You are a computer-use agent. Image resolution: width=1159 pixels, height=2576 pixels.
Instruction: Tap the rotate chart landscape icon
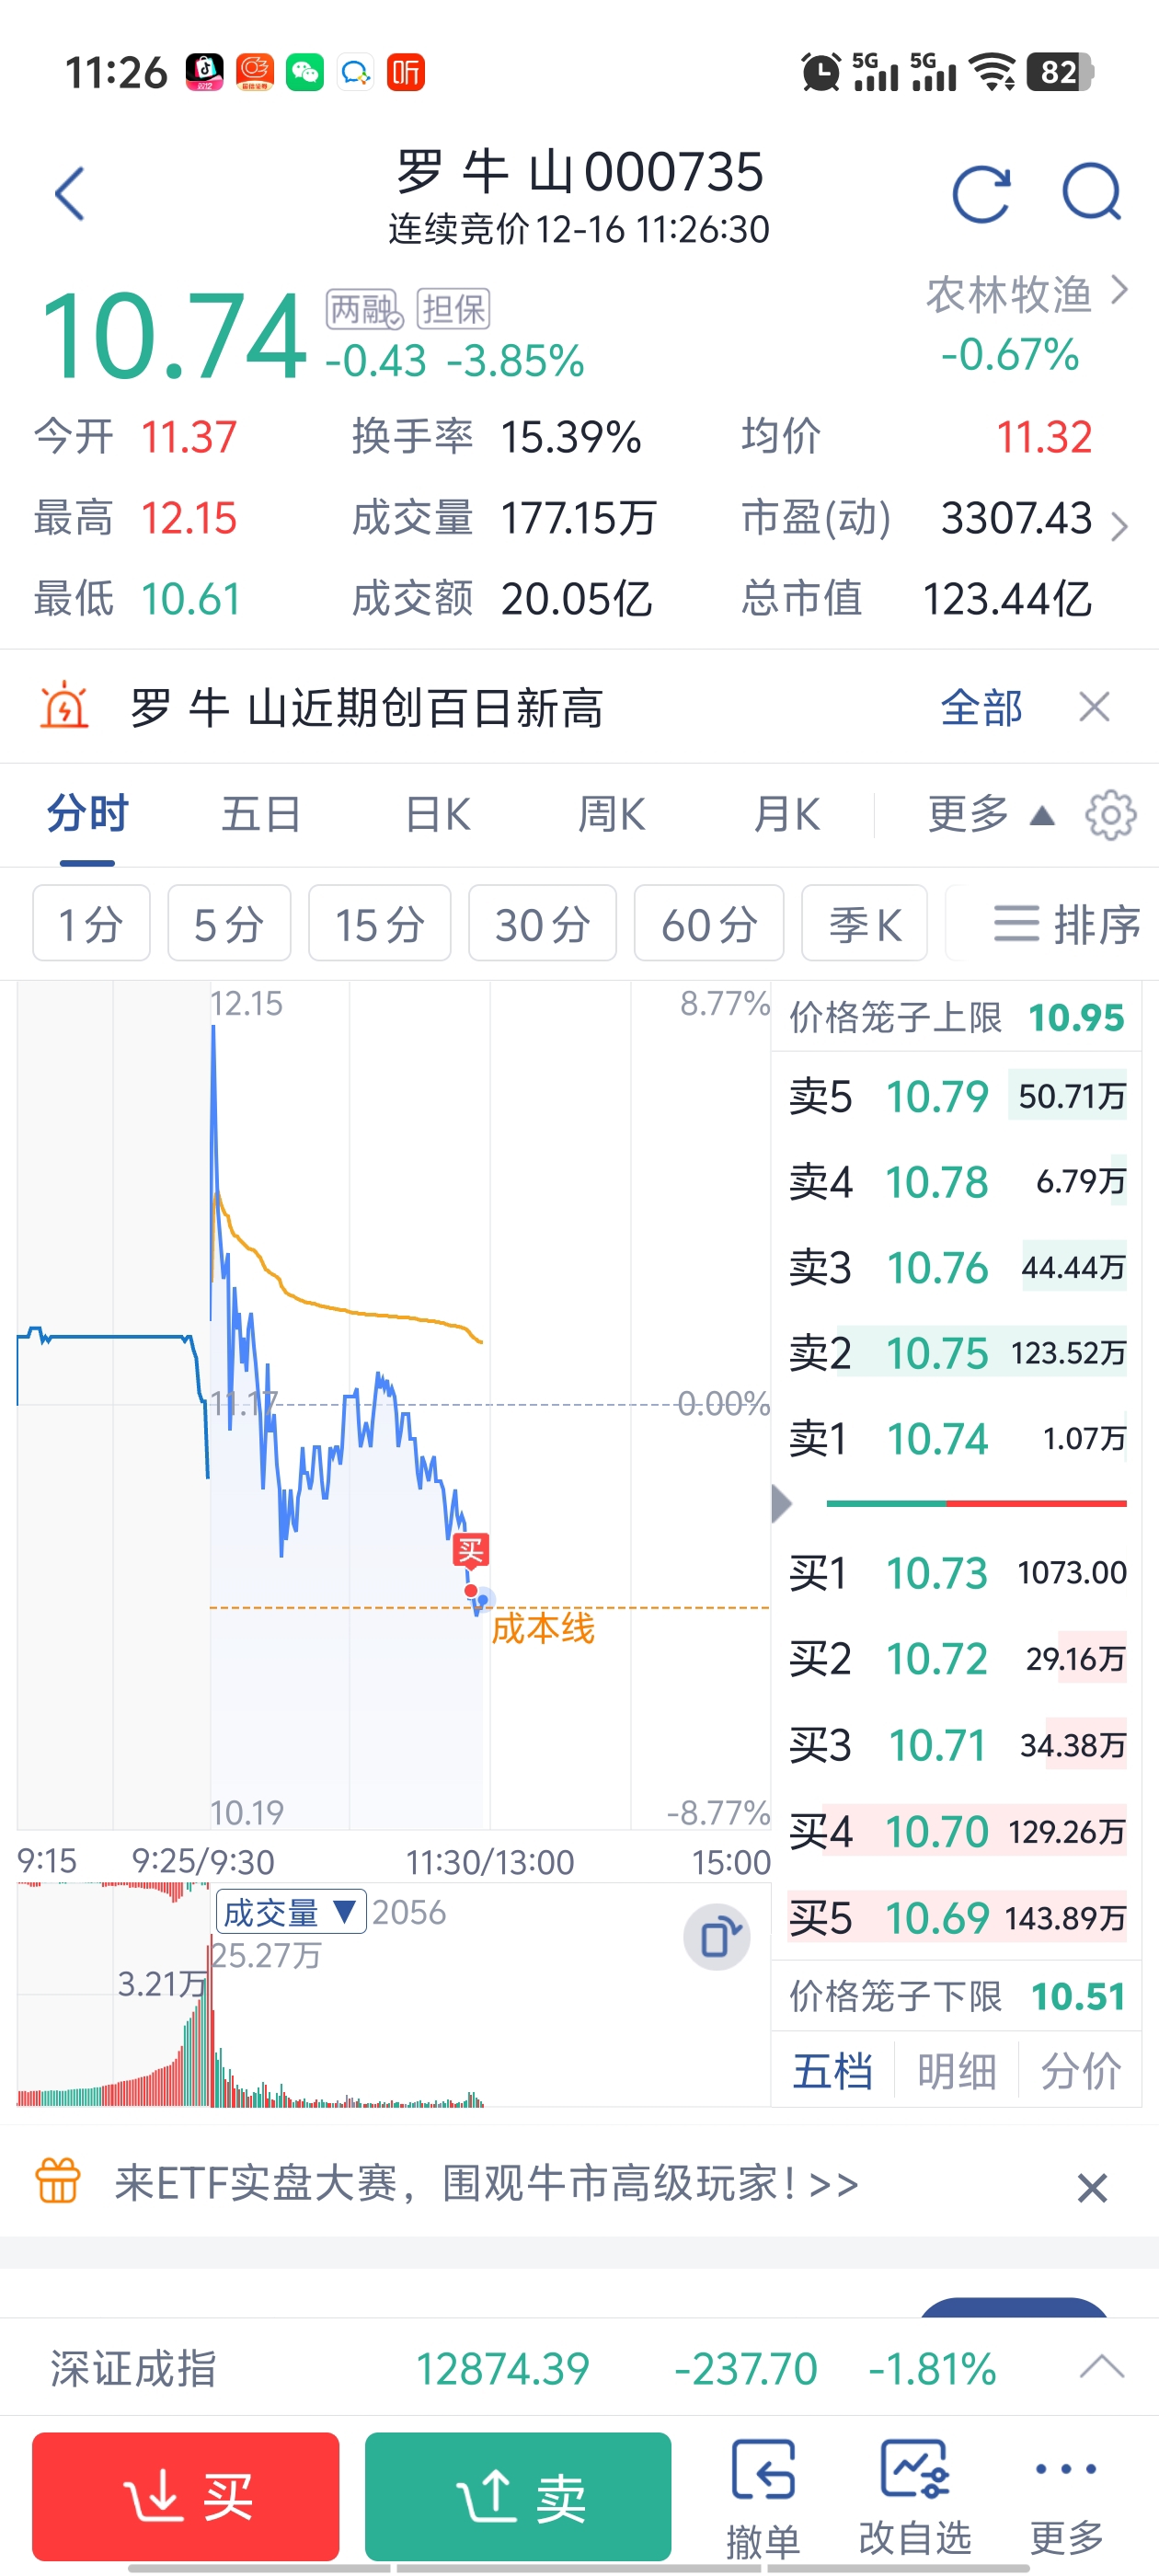(717, 1937)
